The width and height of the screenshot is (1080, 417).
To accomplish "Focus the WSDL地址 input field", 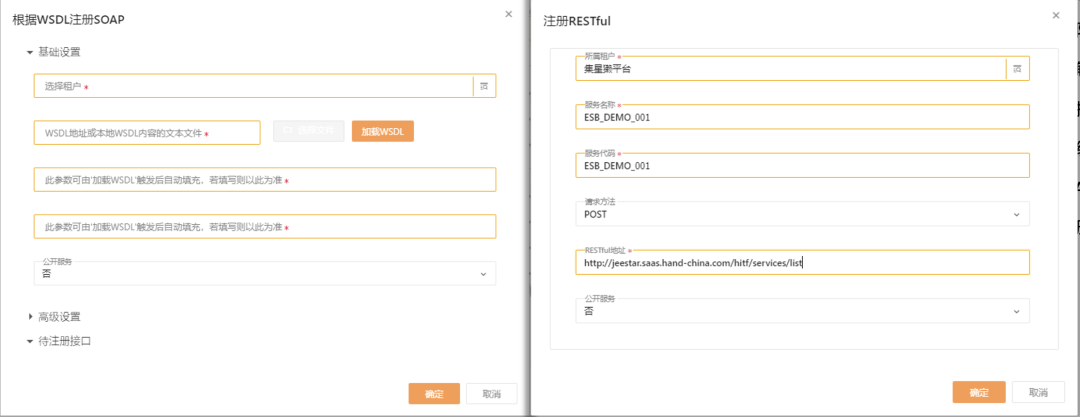I will tap(147, 133).
